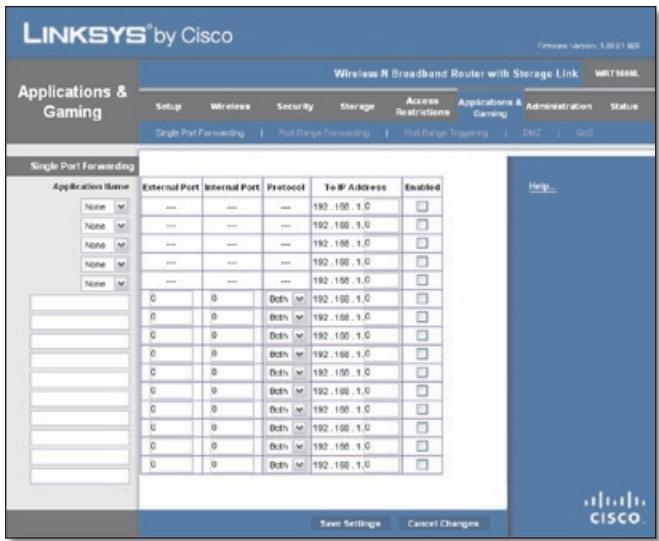Open the Help link
This screenshot has height=541, width=659.
click(x=543, y=187)
